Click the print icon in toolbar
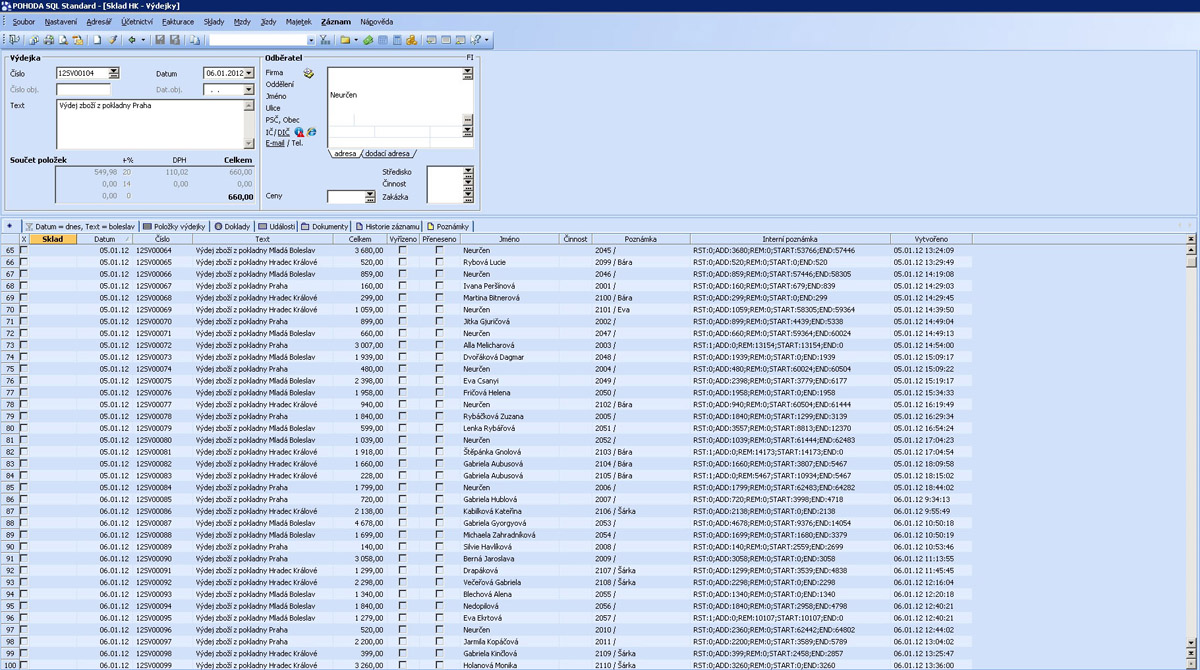 coord(48,40)
